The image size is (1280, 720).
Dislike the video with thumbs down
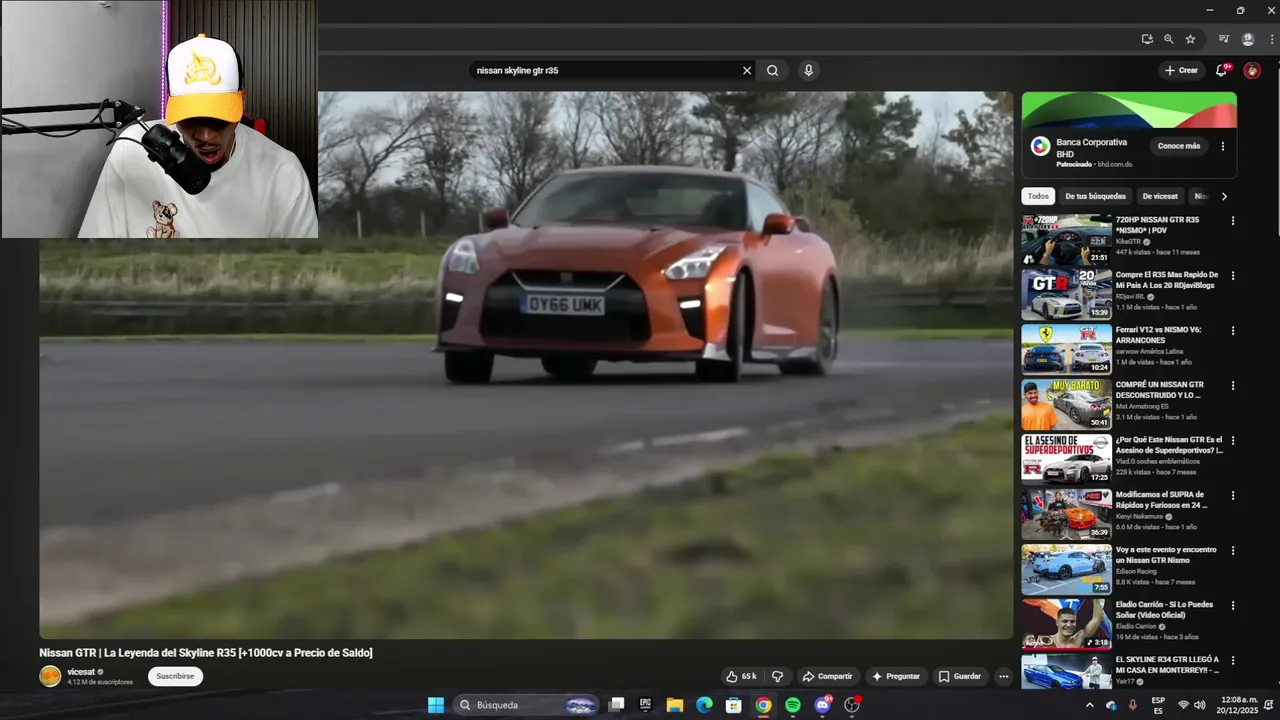point(777,676)
